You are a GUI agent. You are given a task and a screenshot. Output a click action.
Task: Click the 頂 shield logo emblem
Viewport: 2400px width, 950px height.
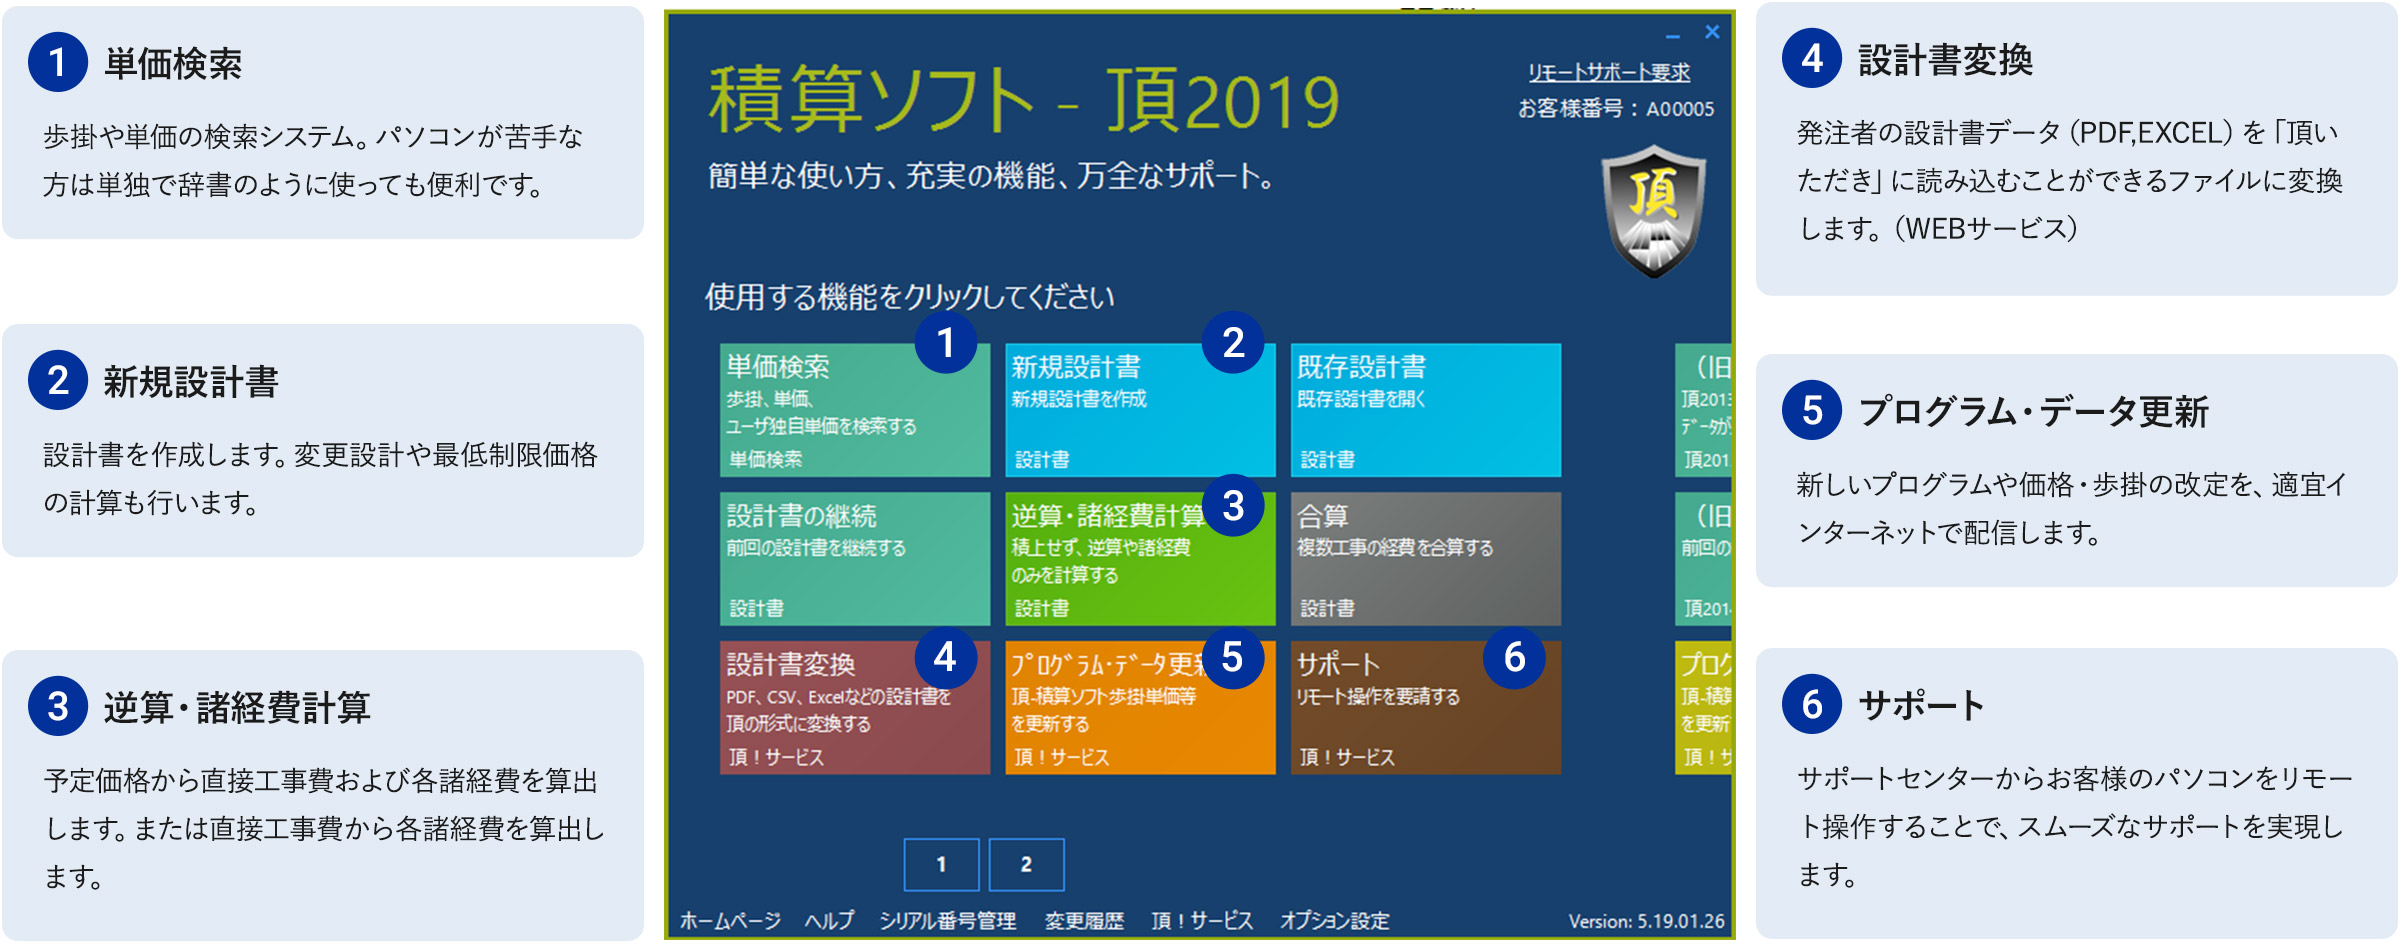point(1653,211)
